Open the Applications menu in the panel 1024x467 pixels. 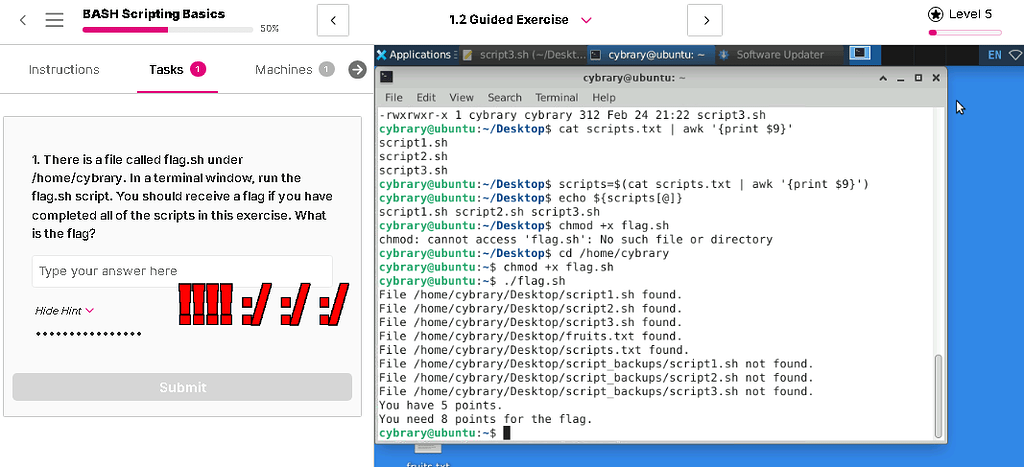click(x=413, y=55)
